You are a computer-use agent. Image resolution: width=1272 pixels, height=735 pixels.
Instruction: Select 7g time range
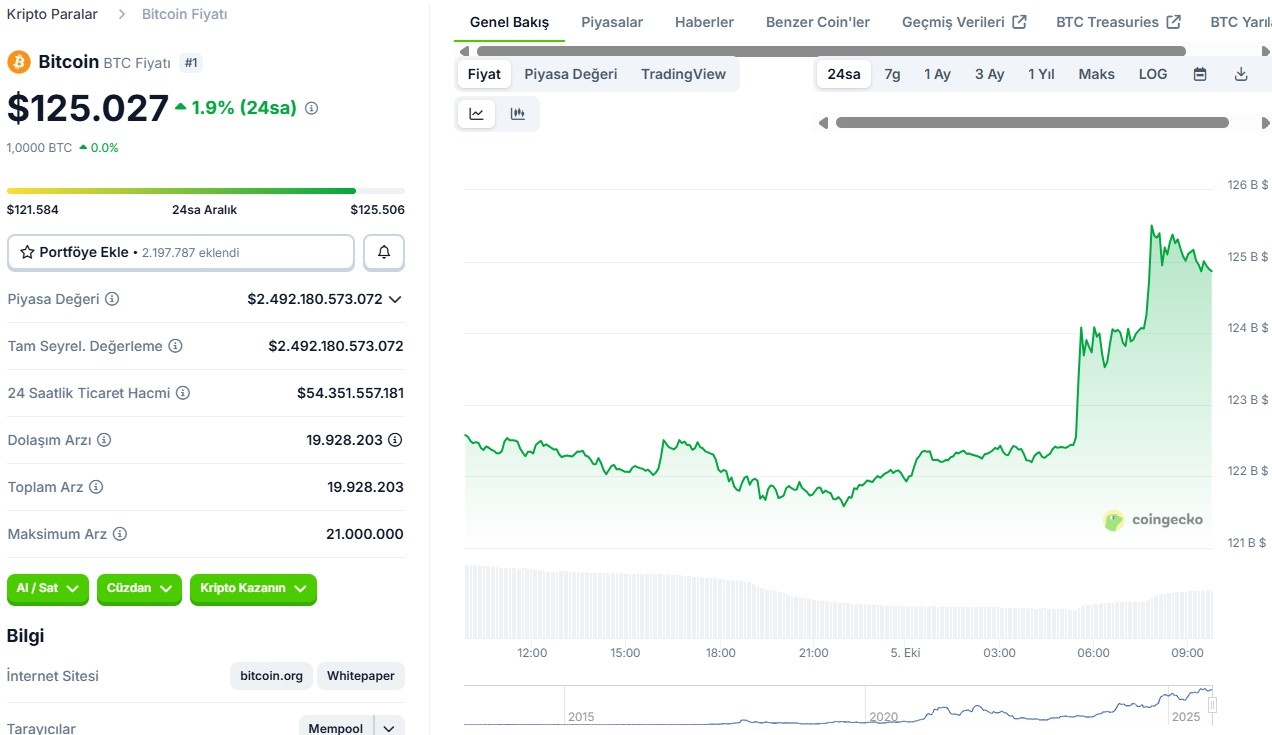pyautogui.click(x=892, y=74)
